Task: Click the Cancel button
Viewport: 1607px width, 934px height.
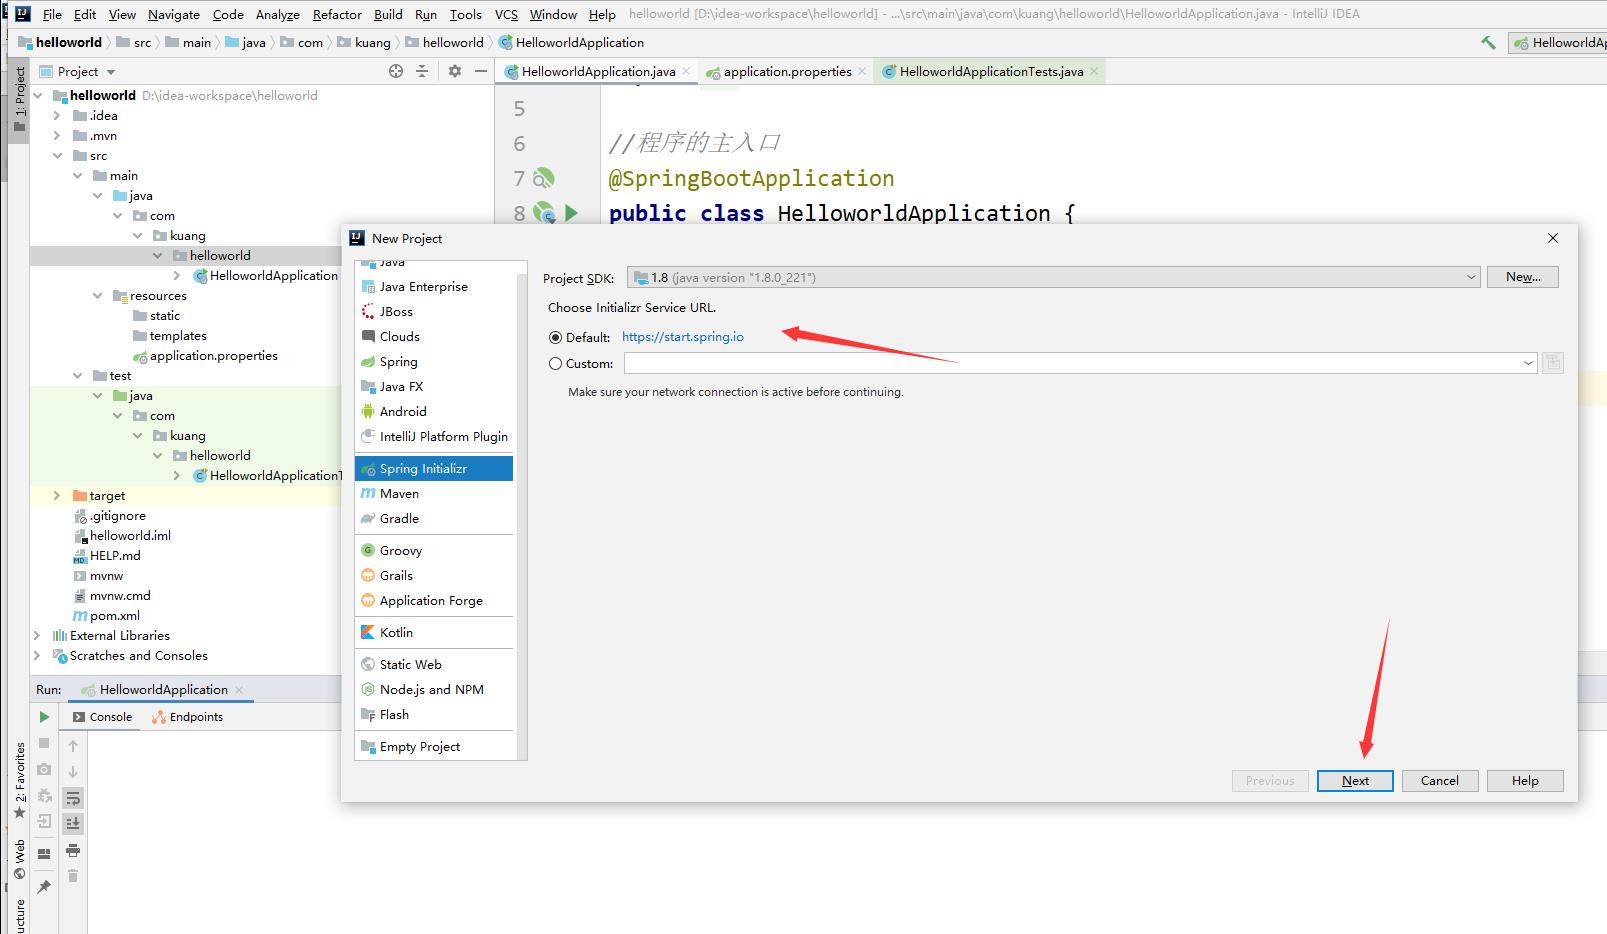Action: pyautogui.click(x=1440, y=781)
